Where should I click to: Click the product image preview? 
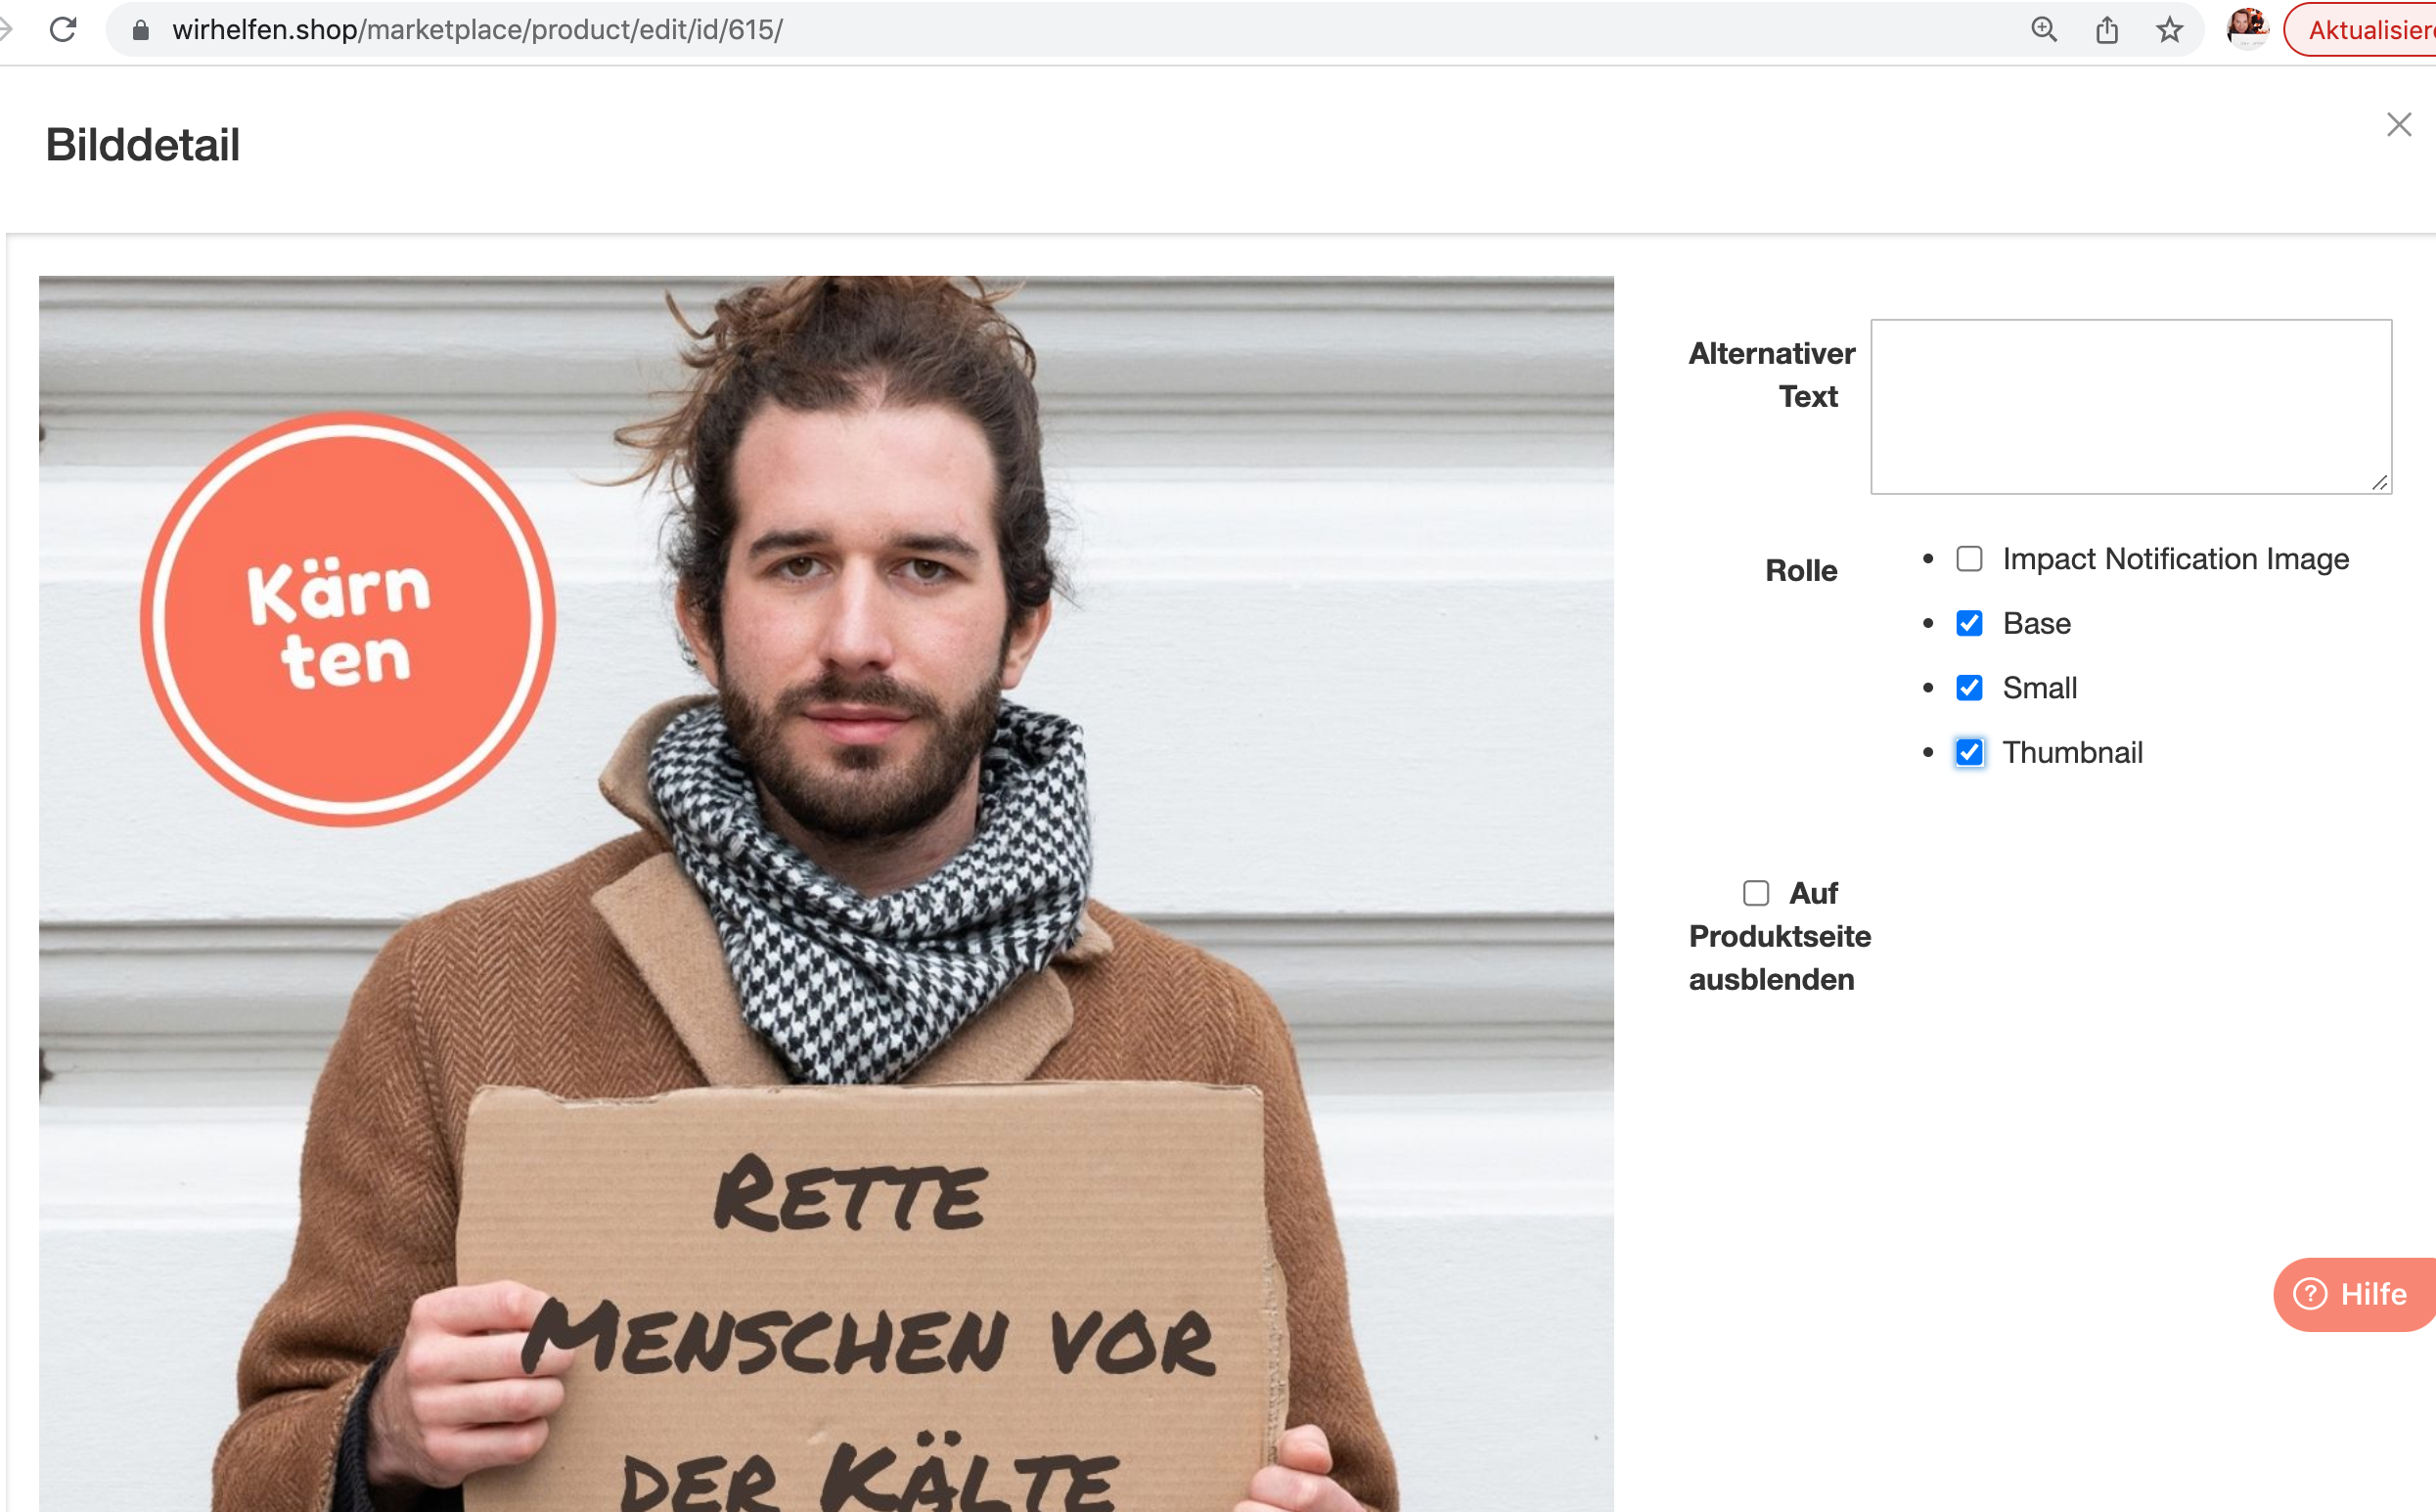[x=826, y=893]
